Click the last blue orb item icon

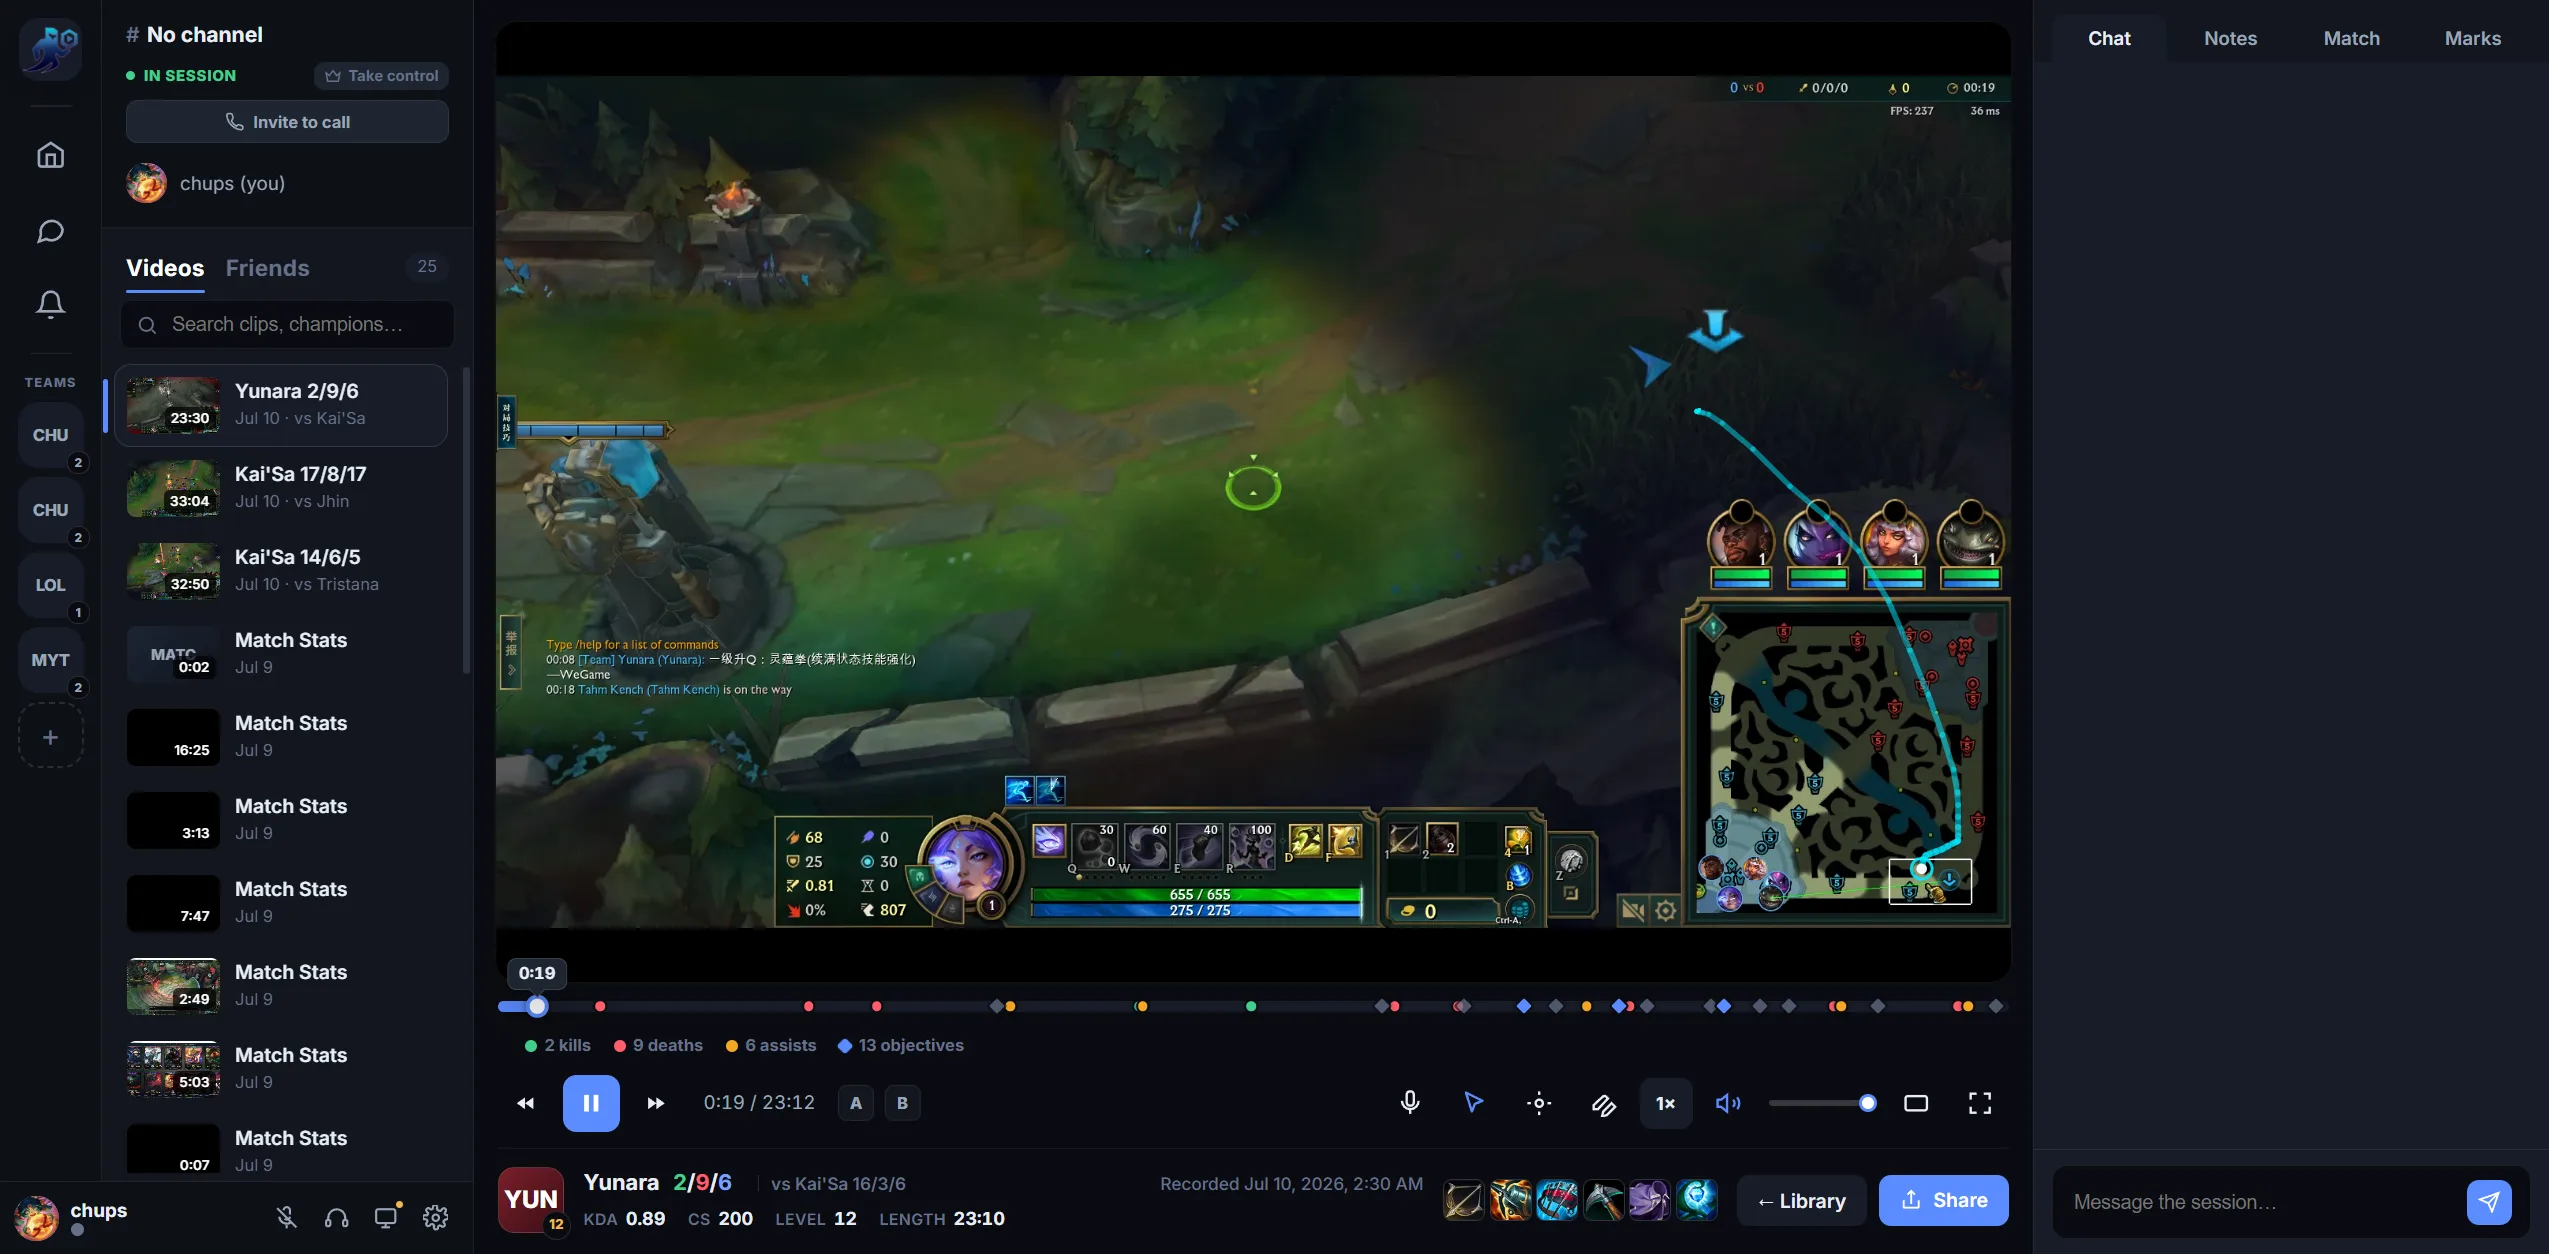1697,1200
